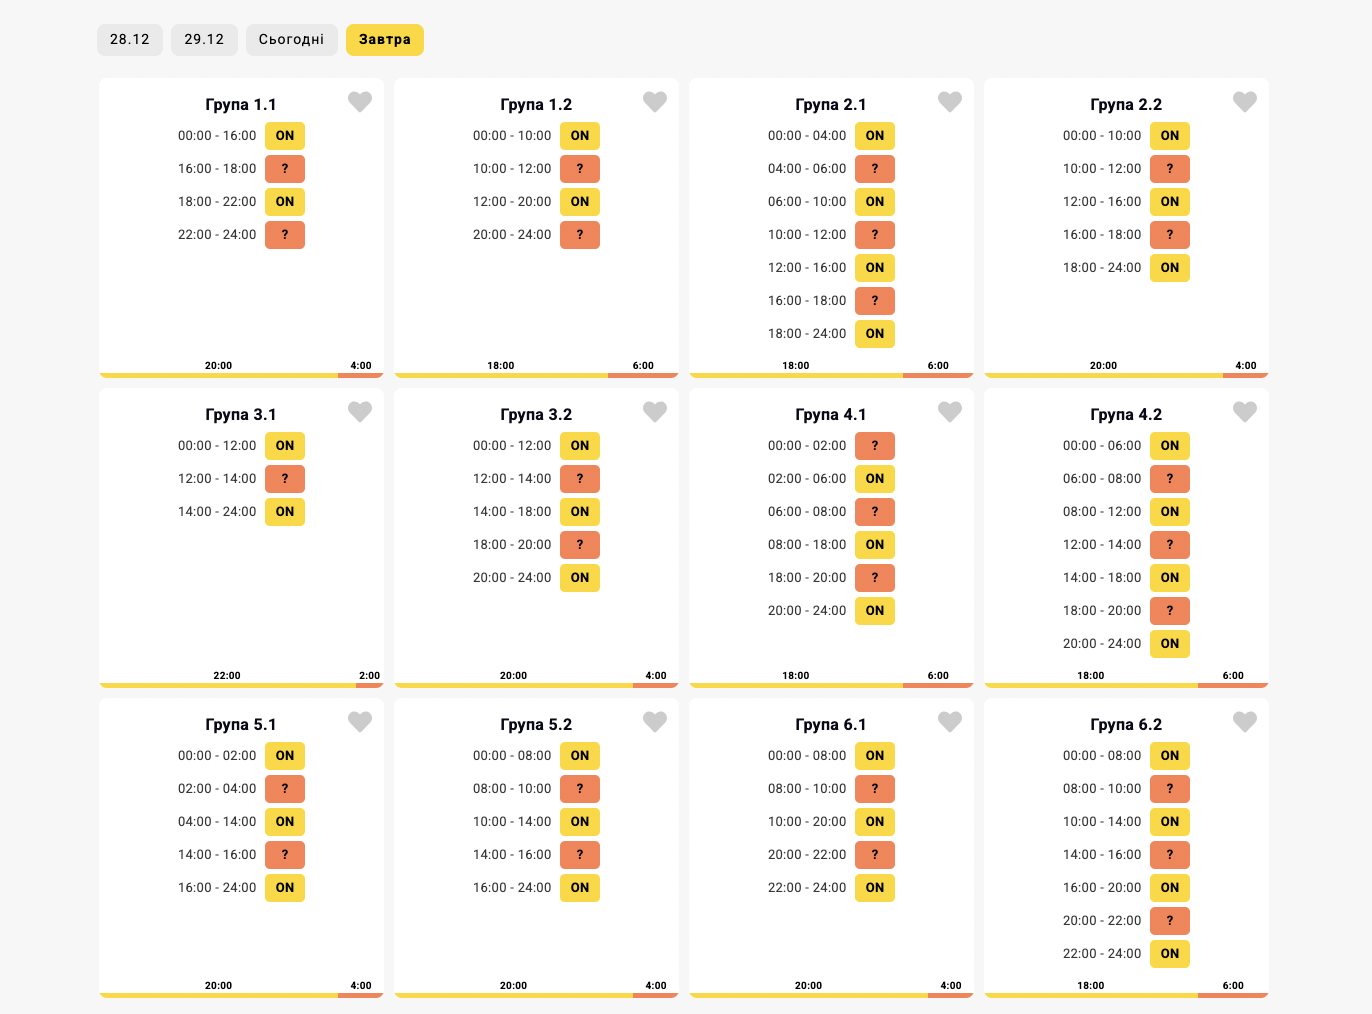Viewport: 1372px width, 1014px height.
Task: Click the 6:00 bar segment in Група 6.2
Action: coord(1233,995)
